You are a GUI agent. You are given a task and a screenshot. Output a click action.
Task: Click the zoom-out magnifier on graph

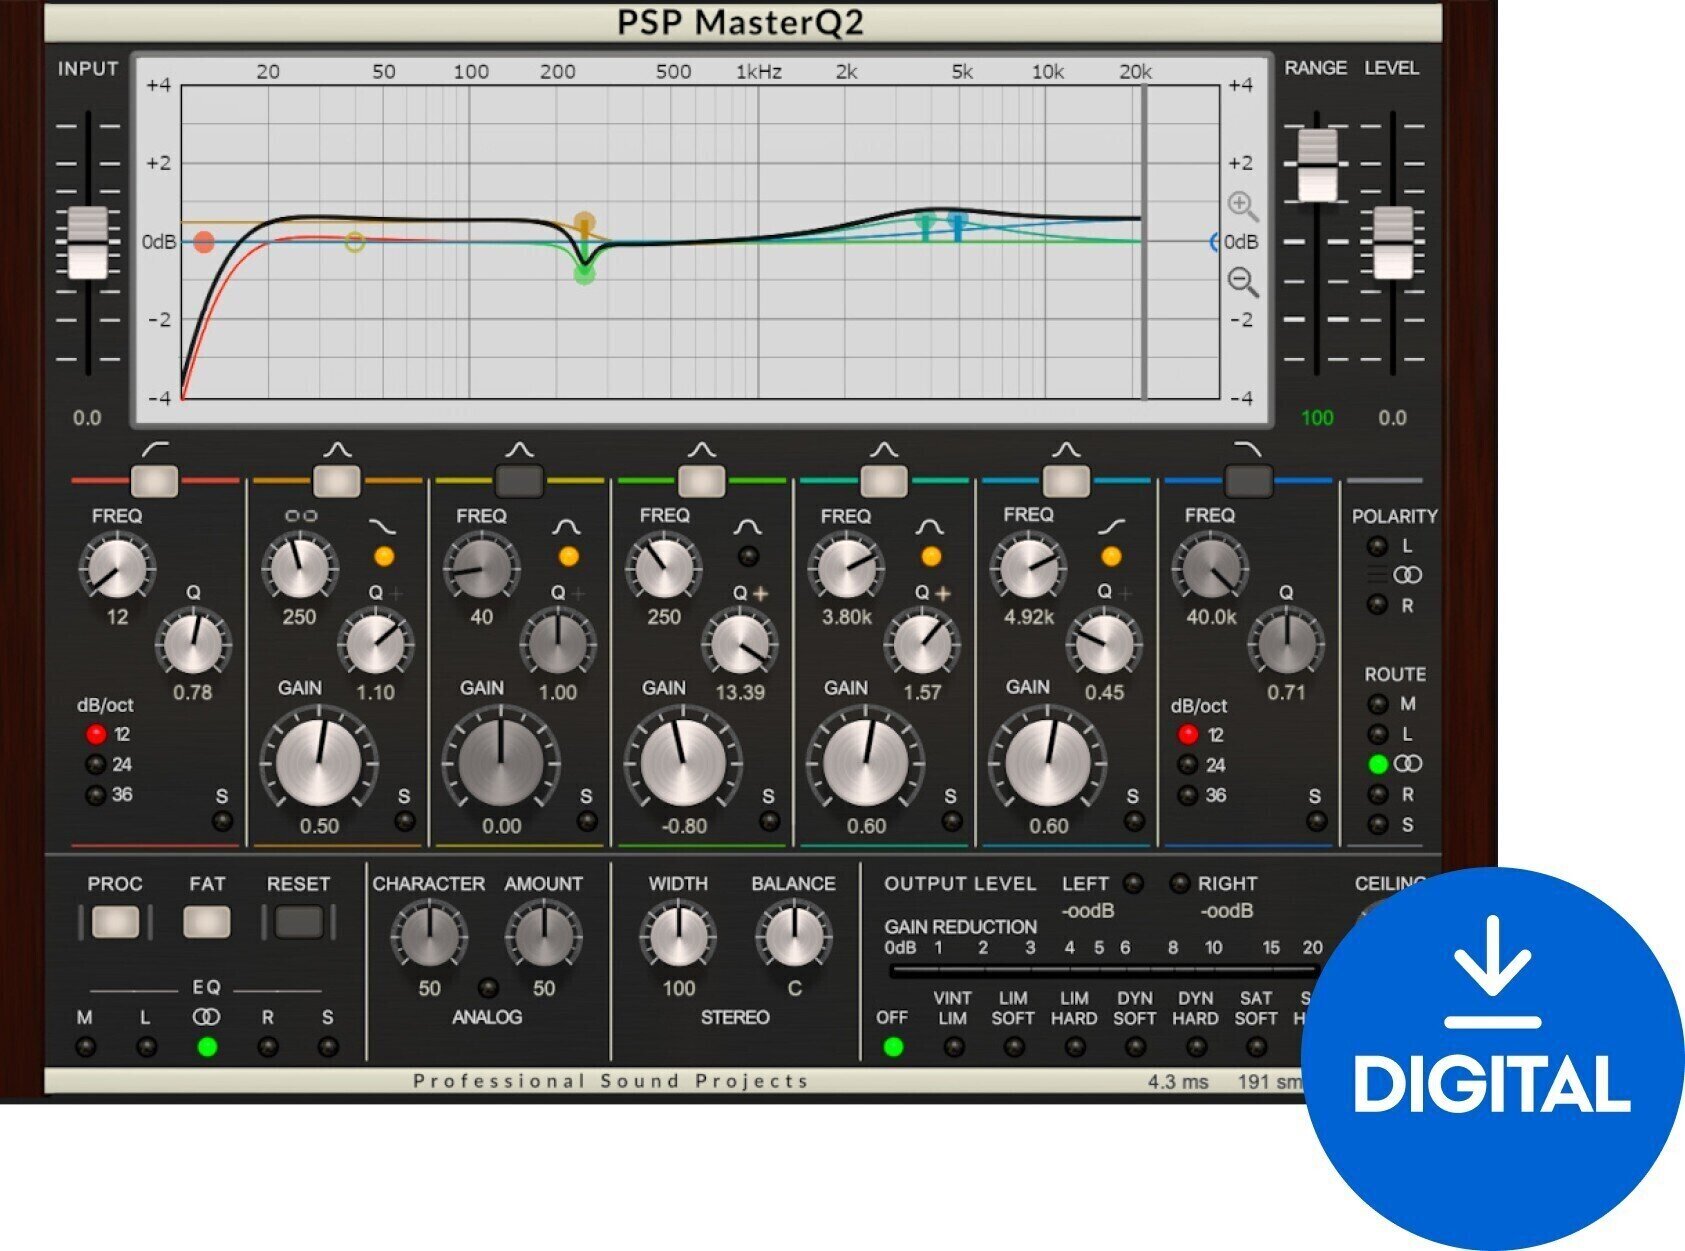[1243, 282]
